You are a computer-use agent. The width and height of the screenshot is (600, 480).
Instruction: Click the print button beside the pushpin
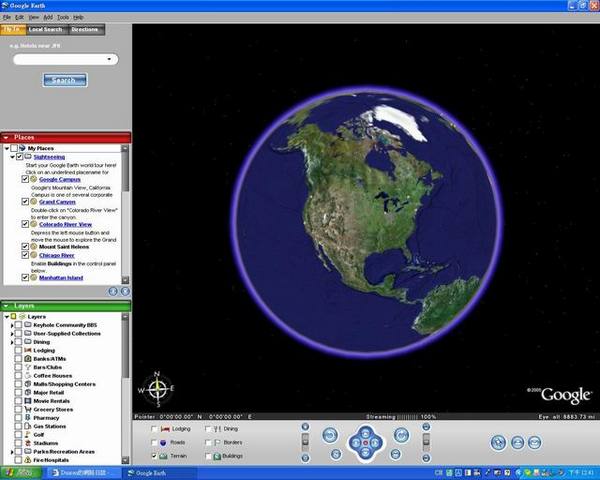[x=517, y=442]
